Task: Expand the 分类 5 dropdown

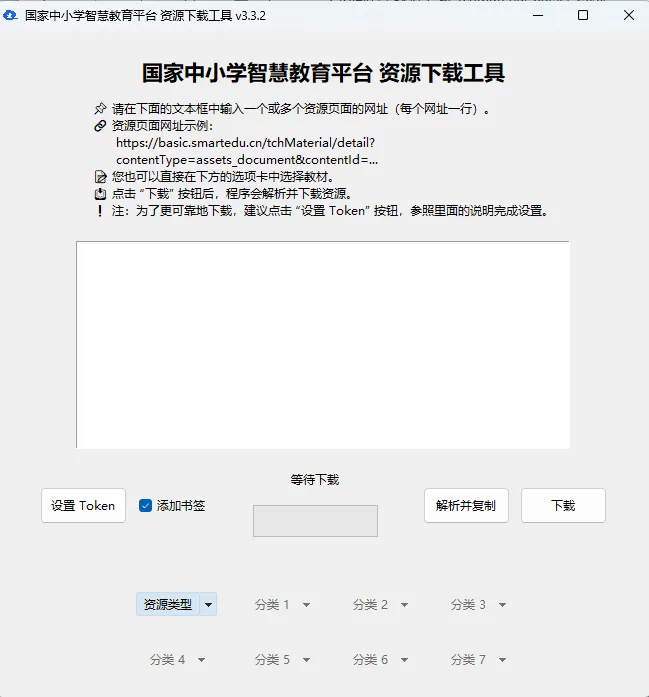Action: [282, 660]
